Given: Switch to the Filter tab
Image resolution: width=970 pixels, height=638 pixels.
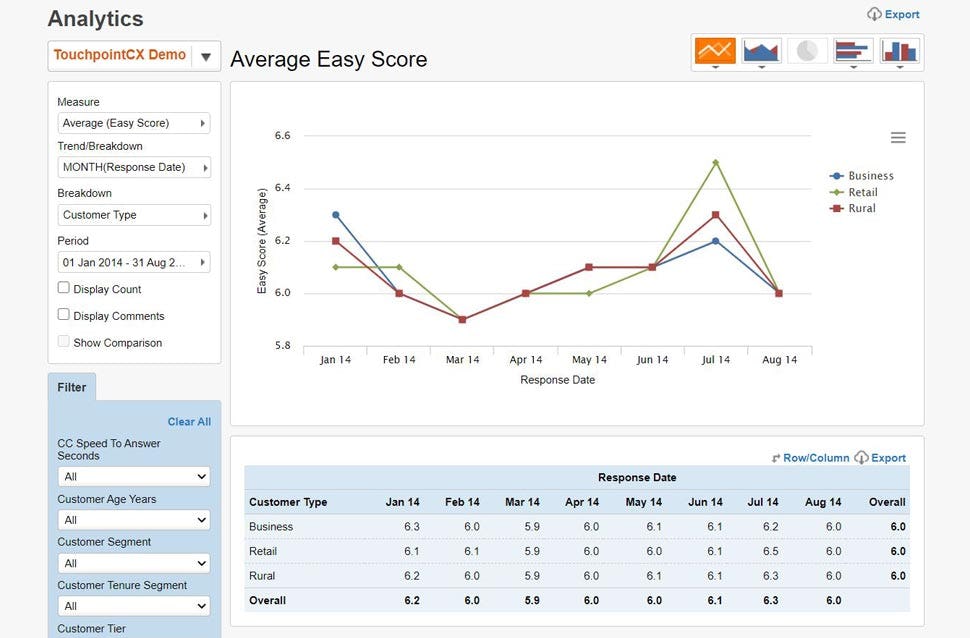Looking at the screenshot, I should (72, 387).
